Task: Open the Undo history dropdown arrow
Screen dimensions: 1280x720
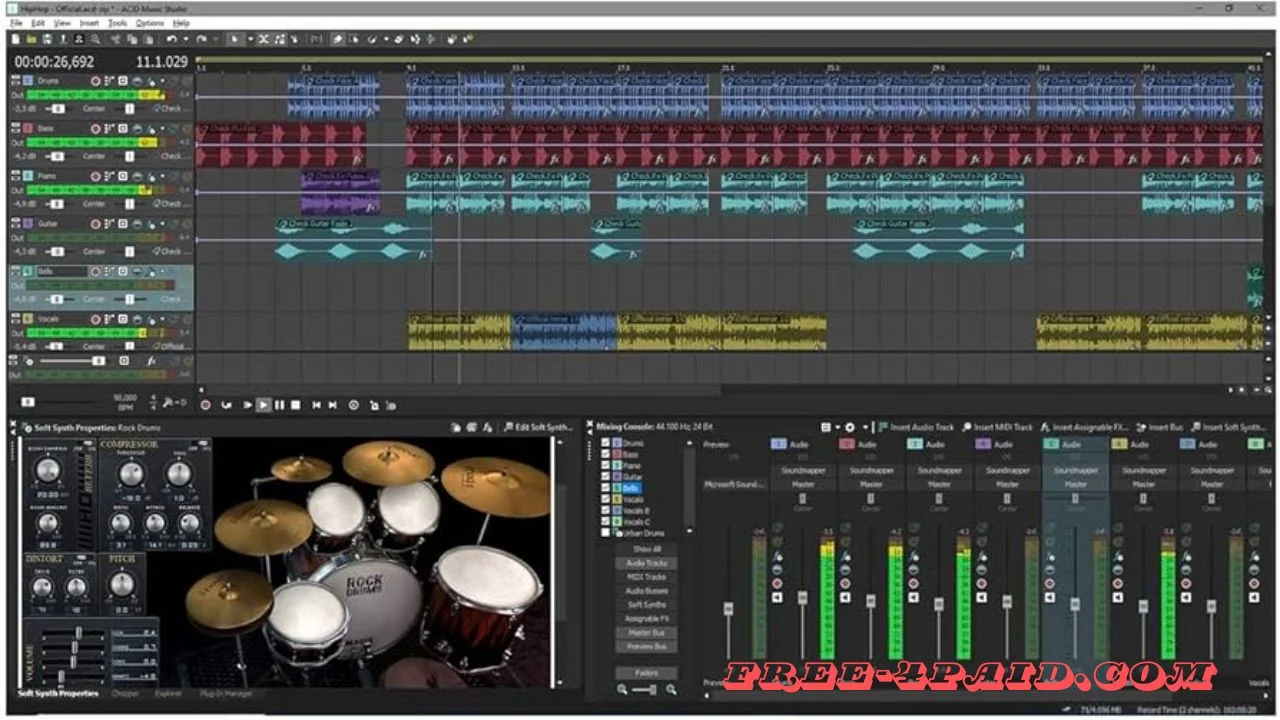Action: coord(185,39)
